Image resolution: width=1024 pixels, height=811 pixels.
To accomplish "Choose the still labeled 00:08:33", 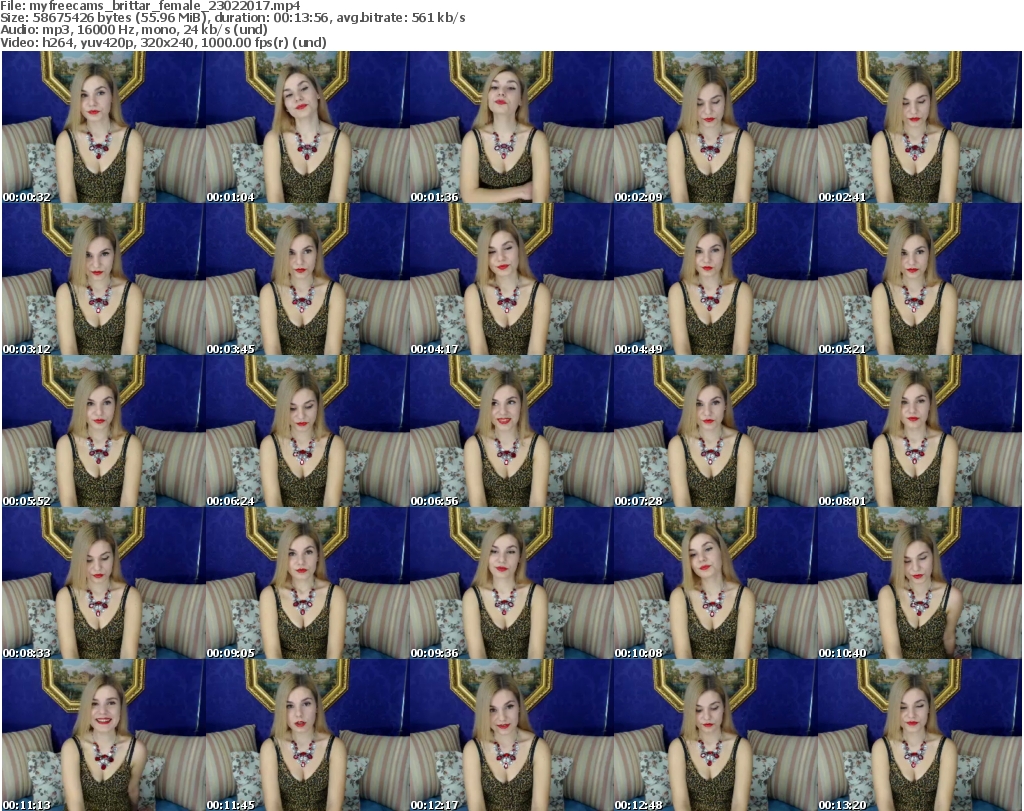I will point(103,584).
